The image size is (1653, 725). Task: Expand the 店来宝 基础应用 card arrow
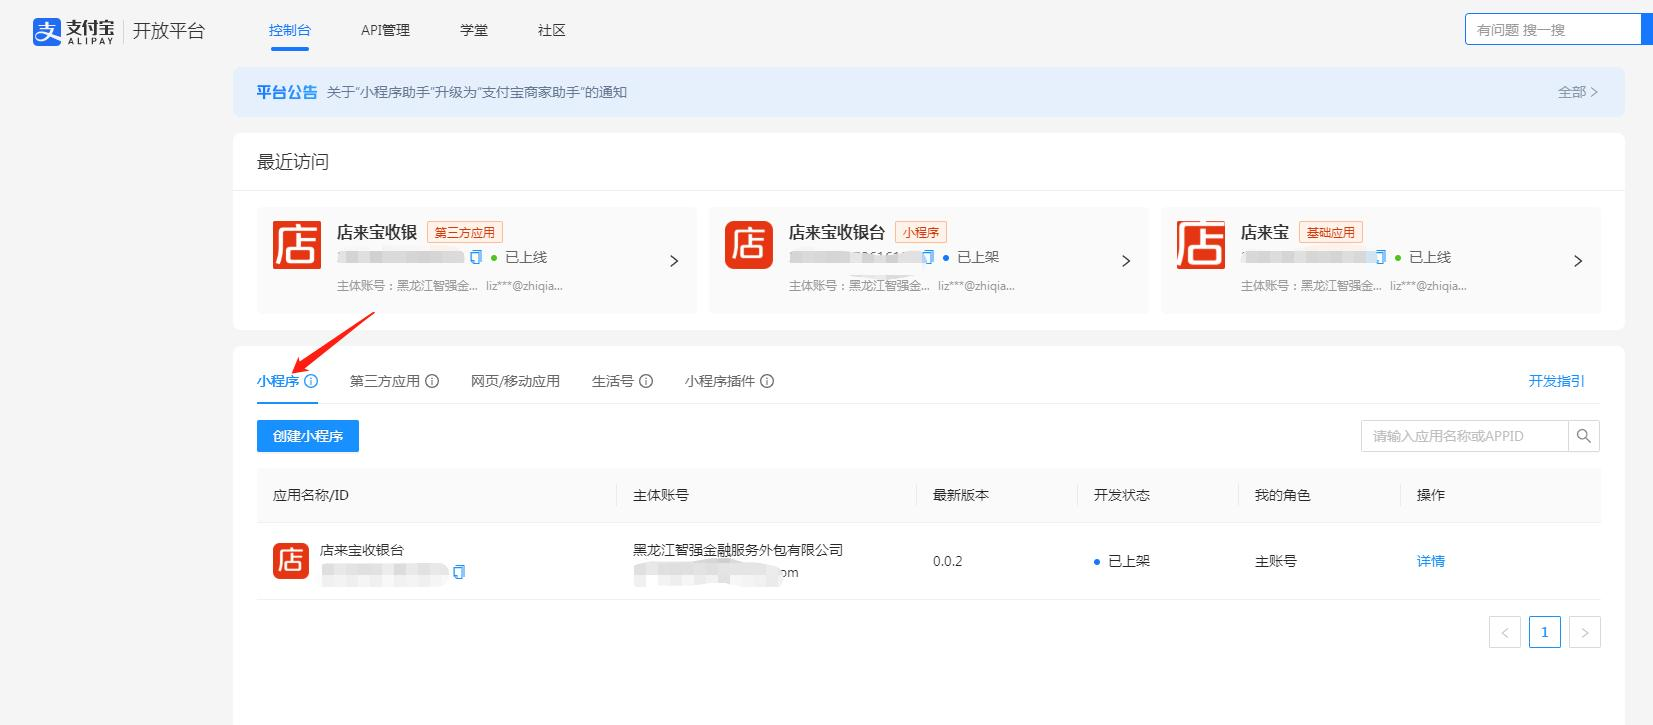click(1578, 261)
